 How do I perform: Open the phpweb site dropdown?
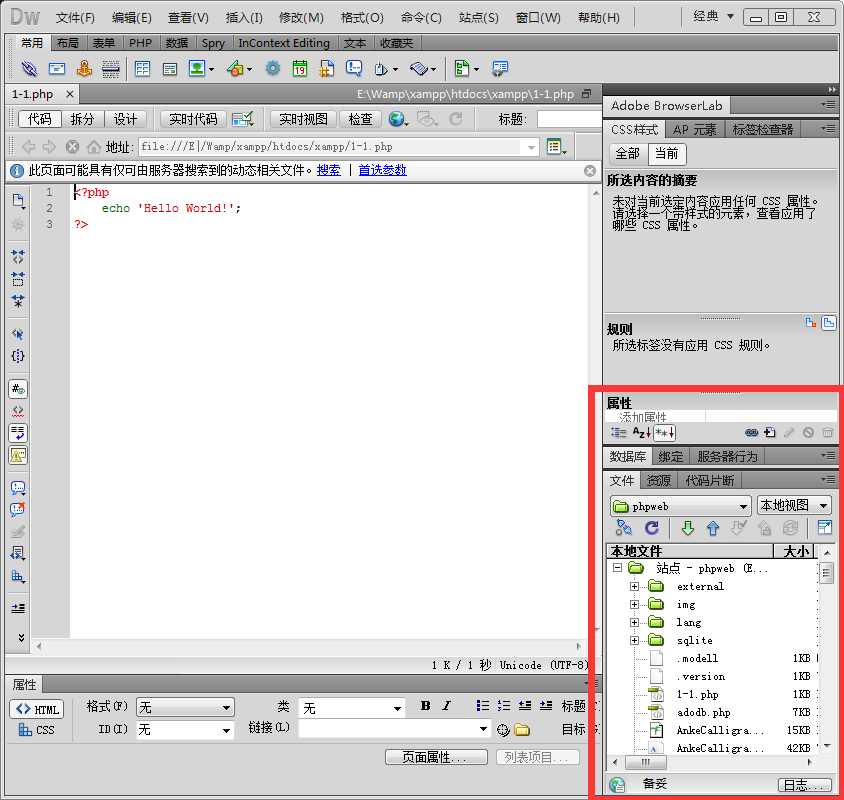click(680, 506)
